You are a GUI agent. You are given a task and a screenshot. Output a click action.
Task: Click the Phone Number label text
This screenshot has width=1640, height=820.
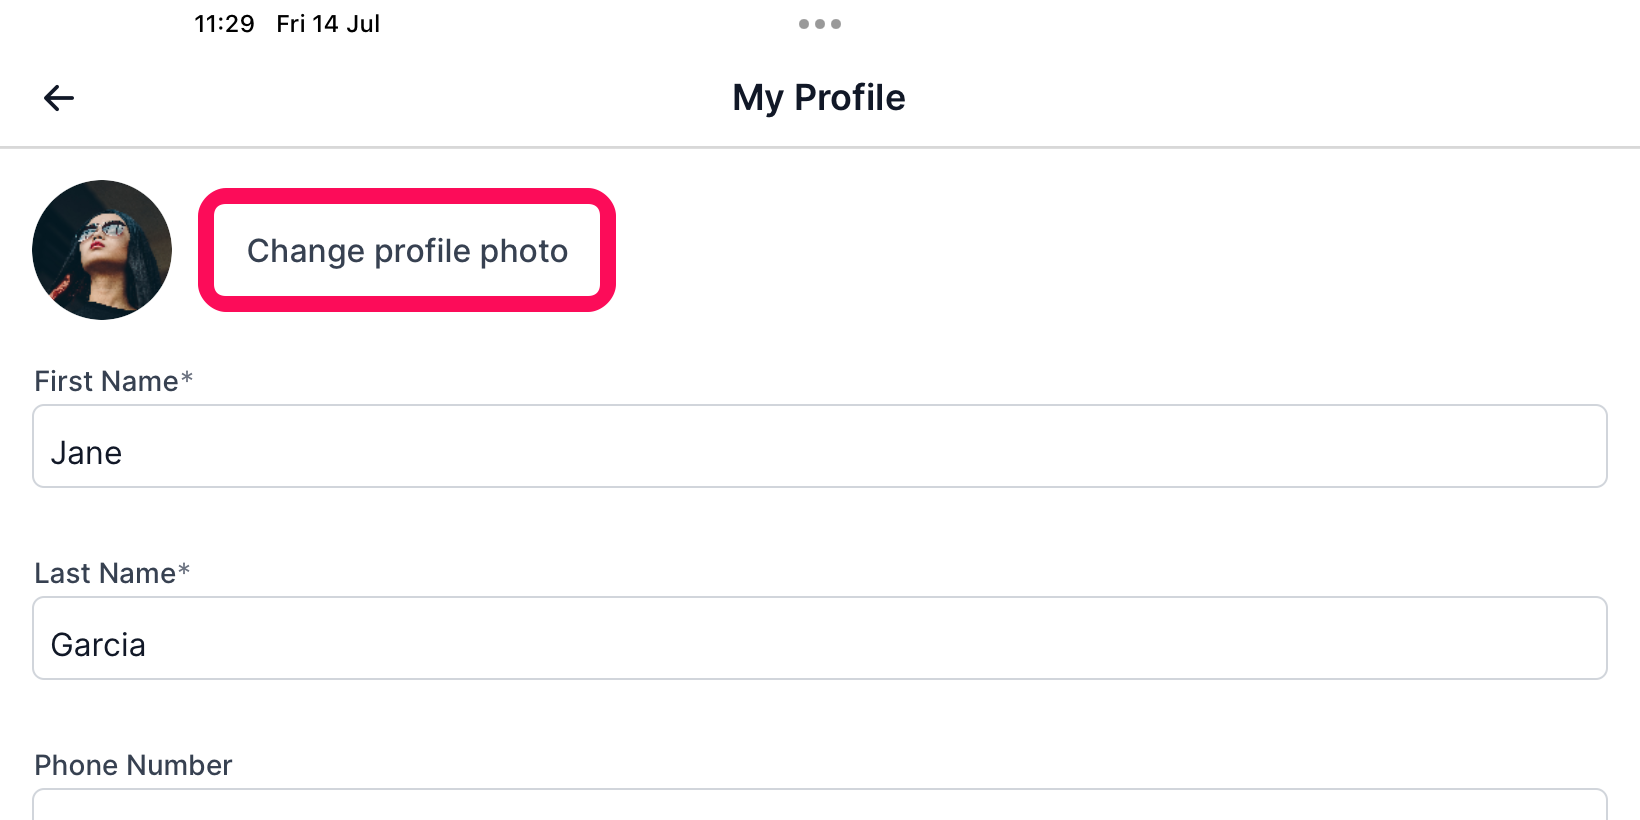click(133, 765)
